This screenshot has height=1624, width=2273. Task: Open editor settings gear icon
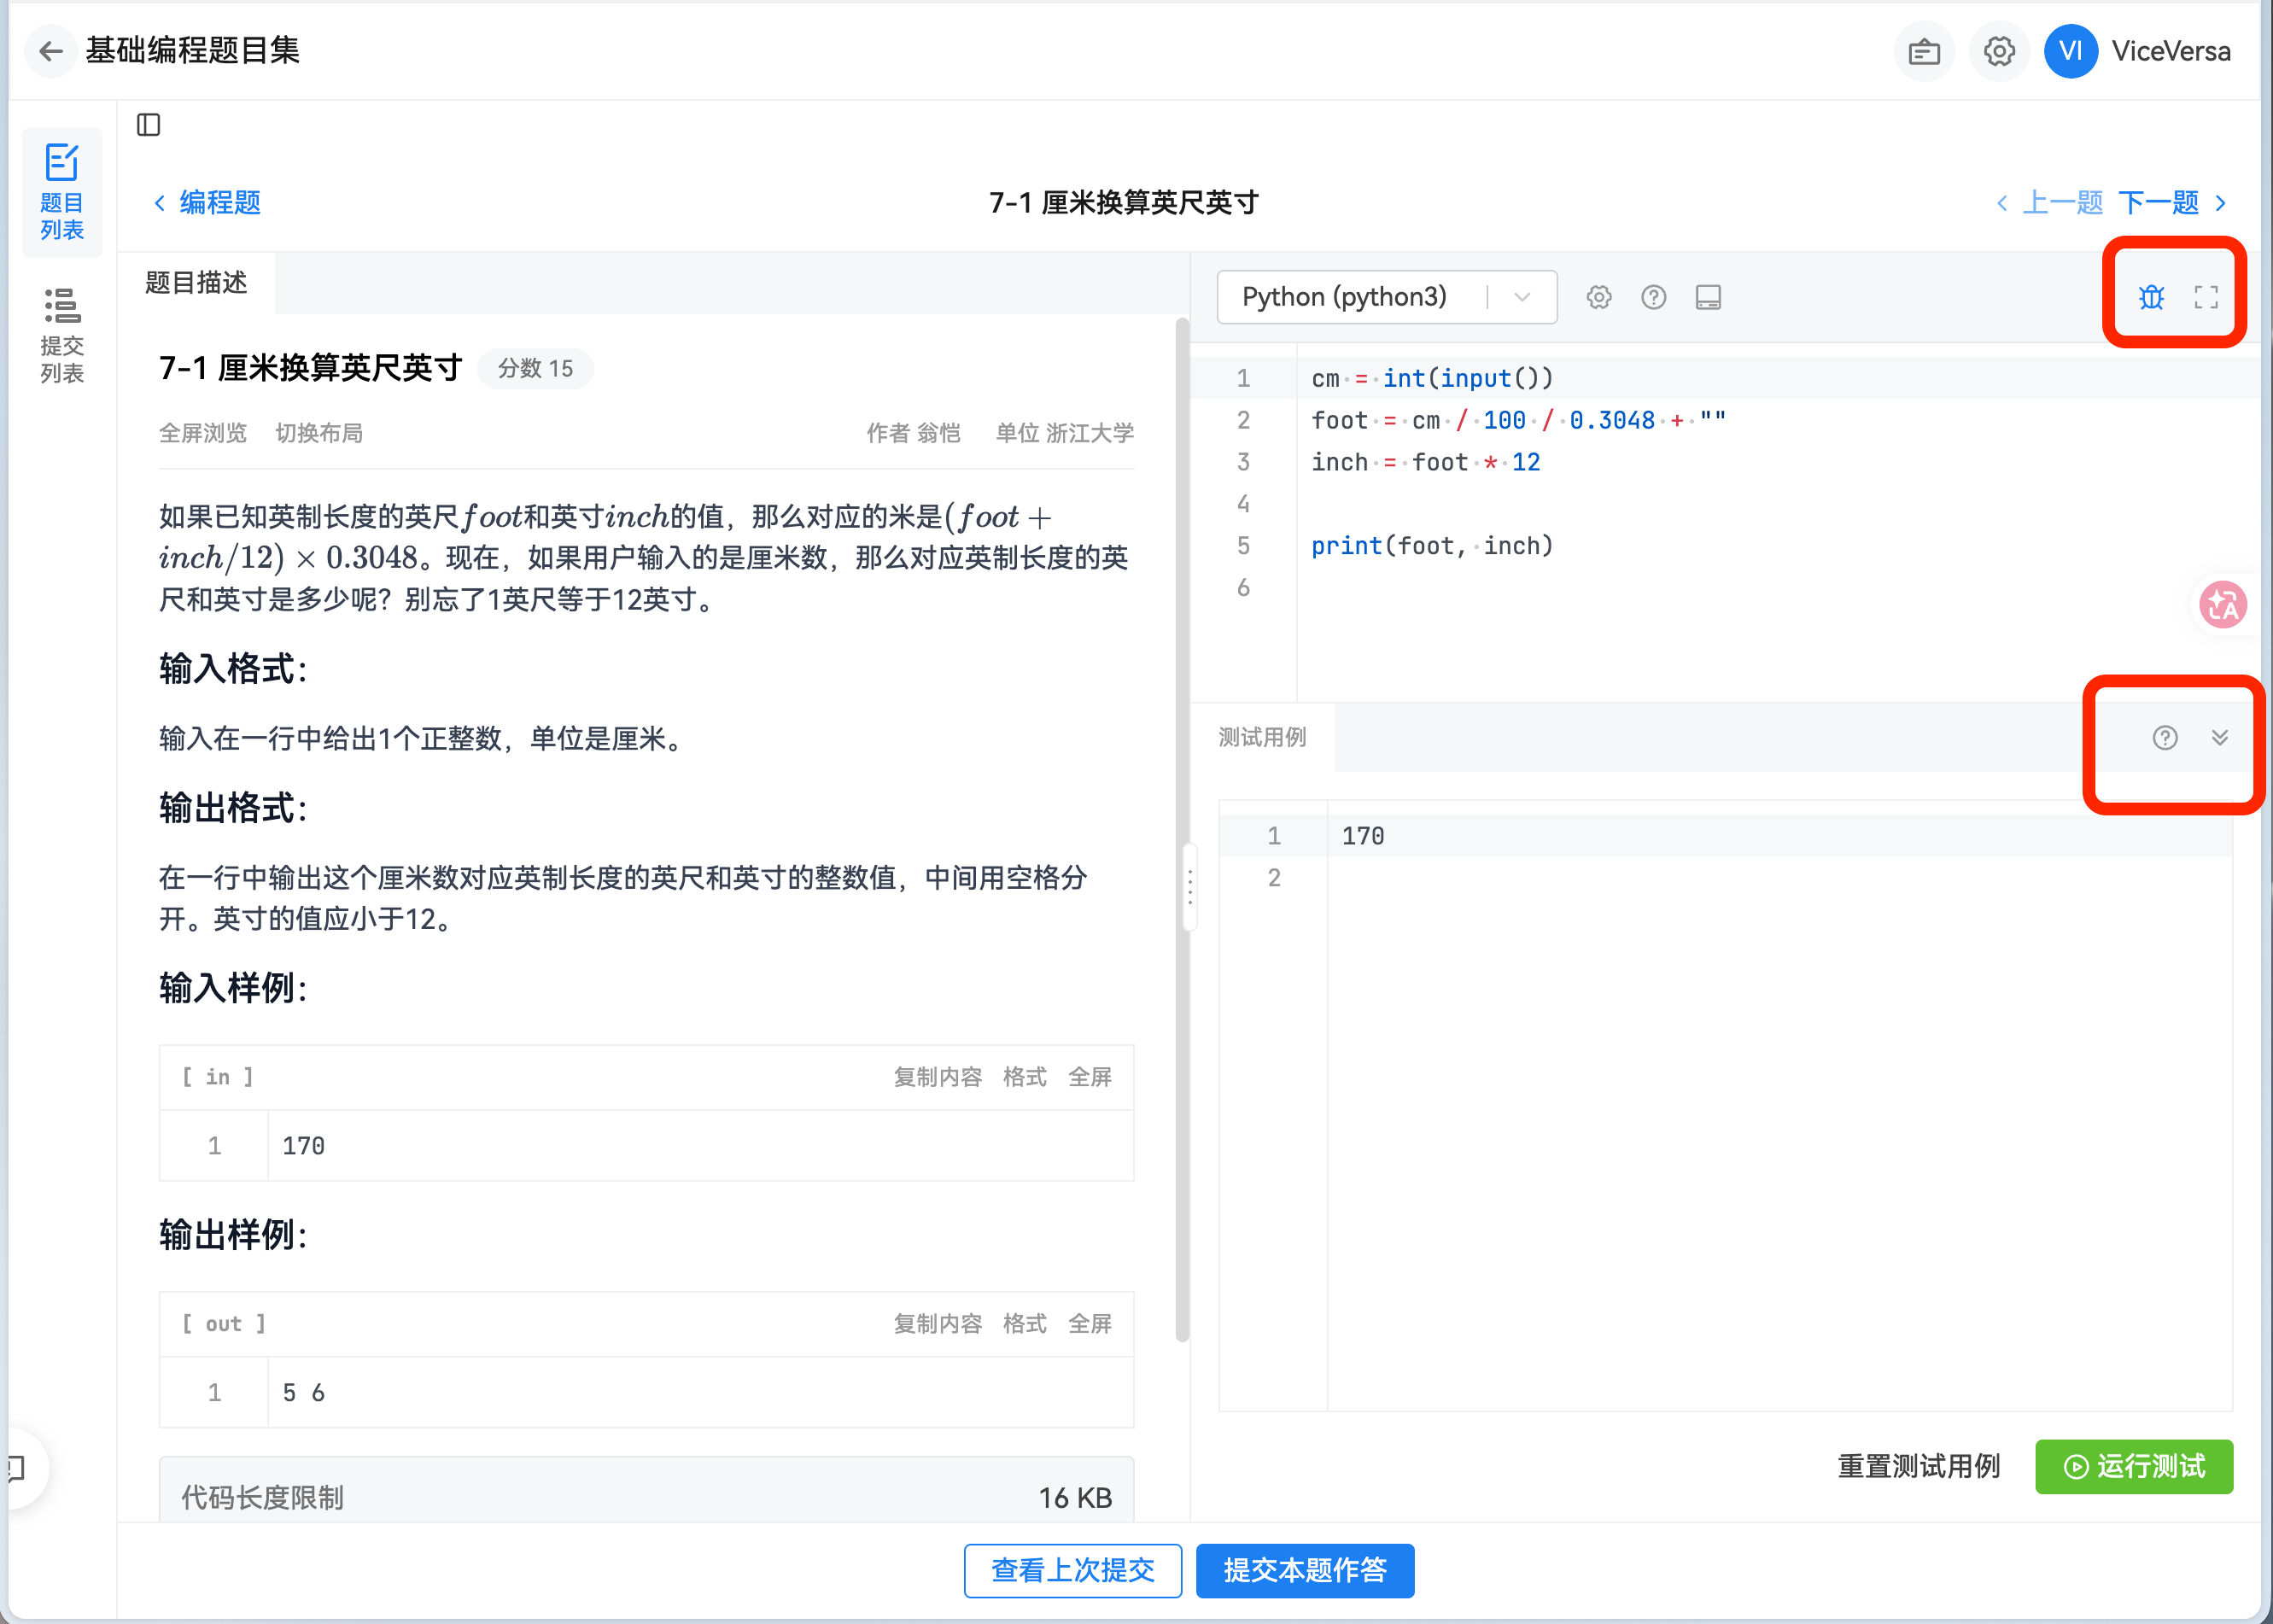pyautogui.click(x=1598, y=298)
